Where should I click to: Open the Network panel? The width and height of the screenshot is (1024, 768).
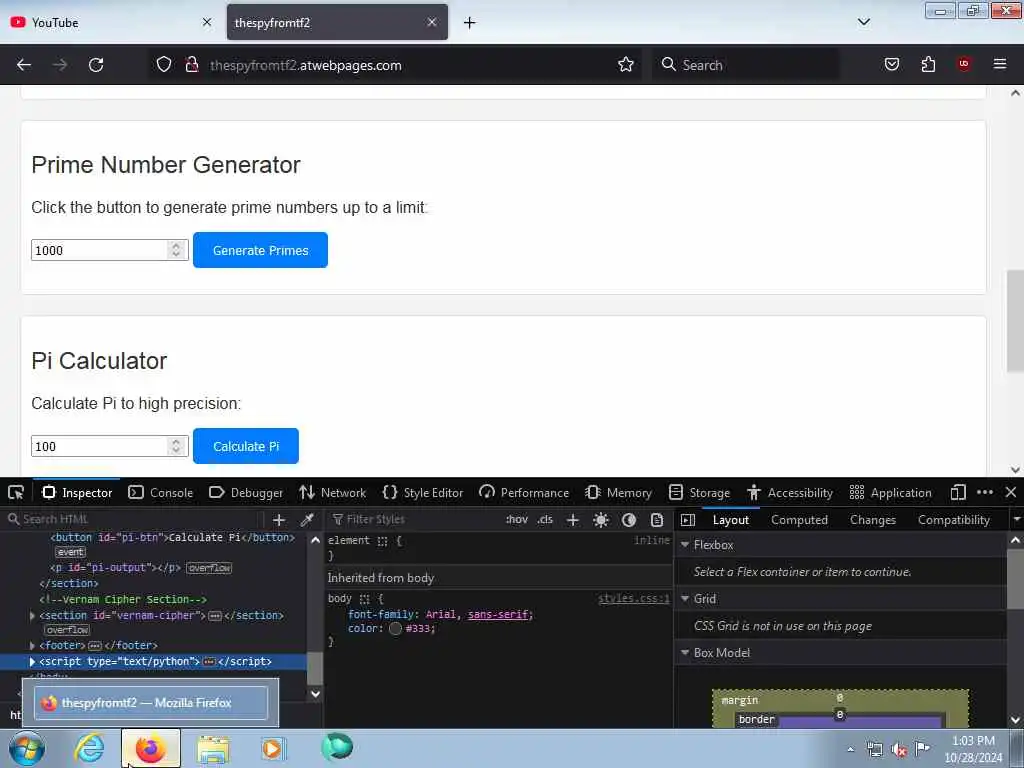click(x=332, y=492)
